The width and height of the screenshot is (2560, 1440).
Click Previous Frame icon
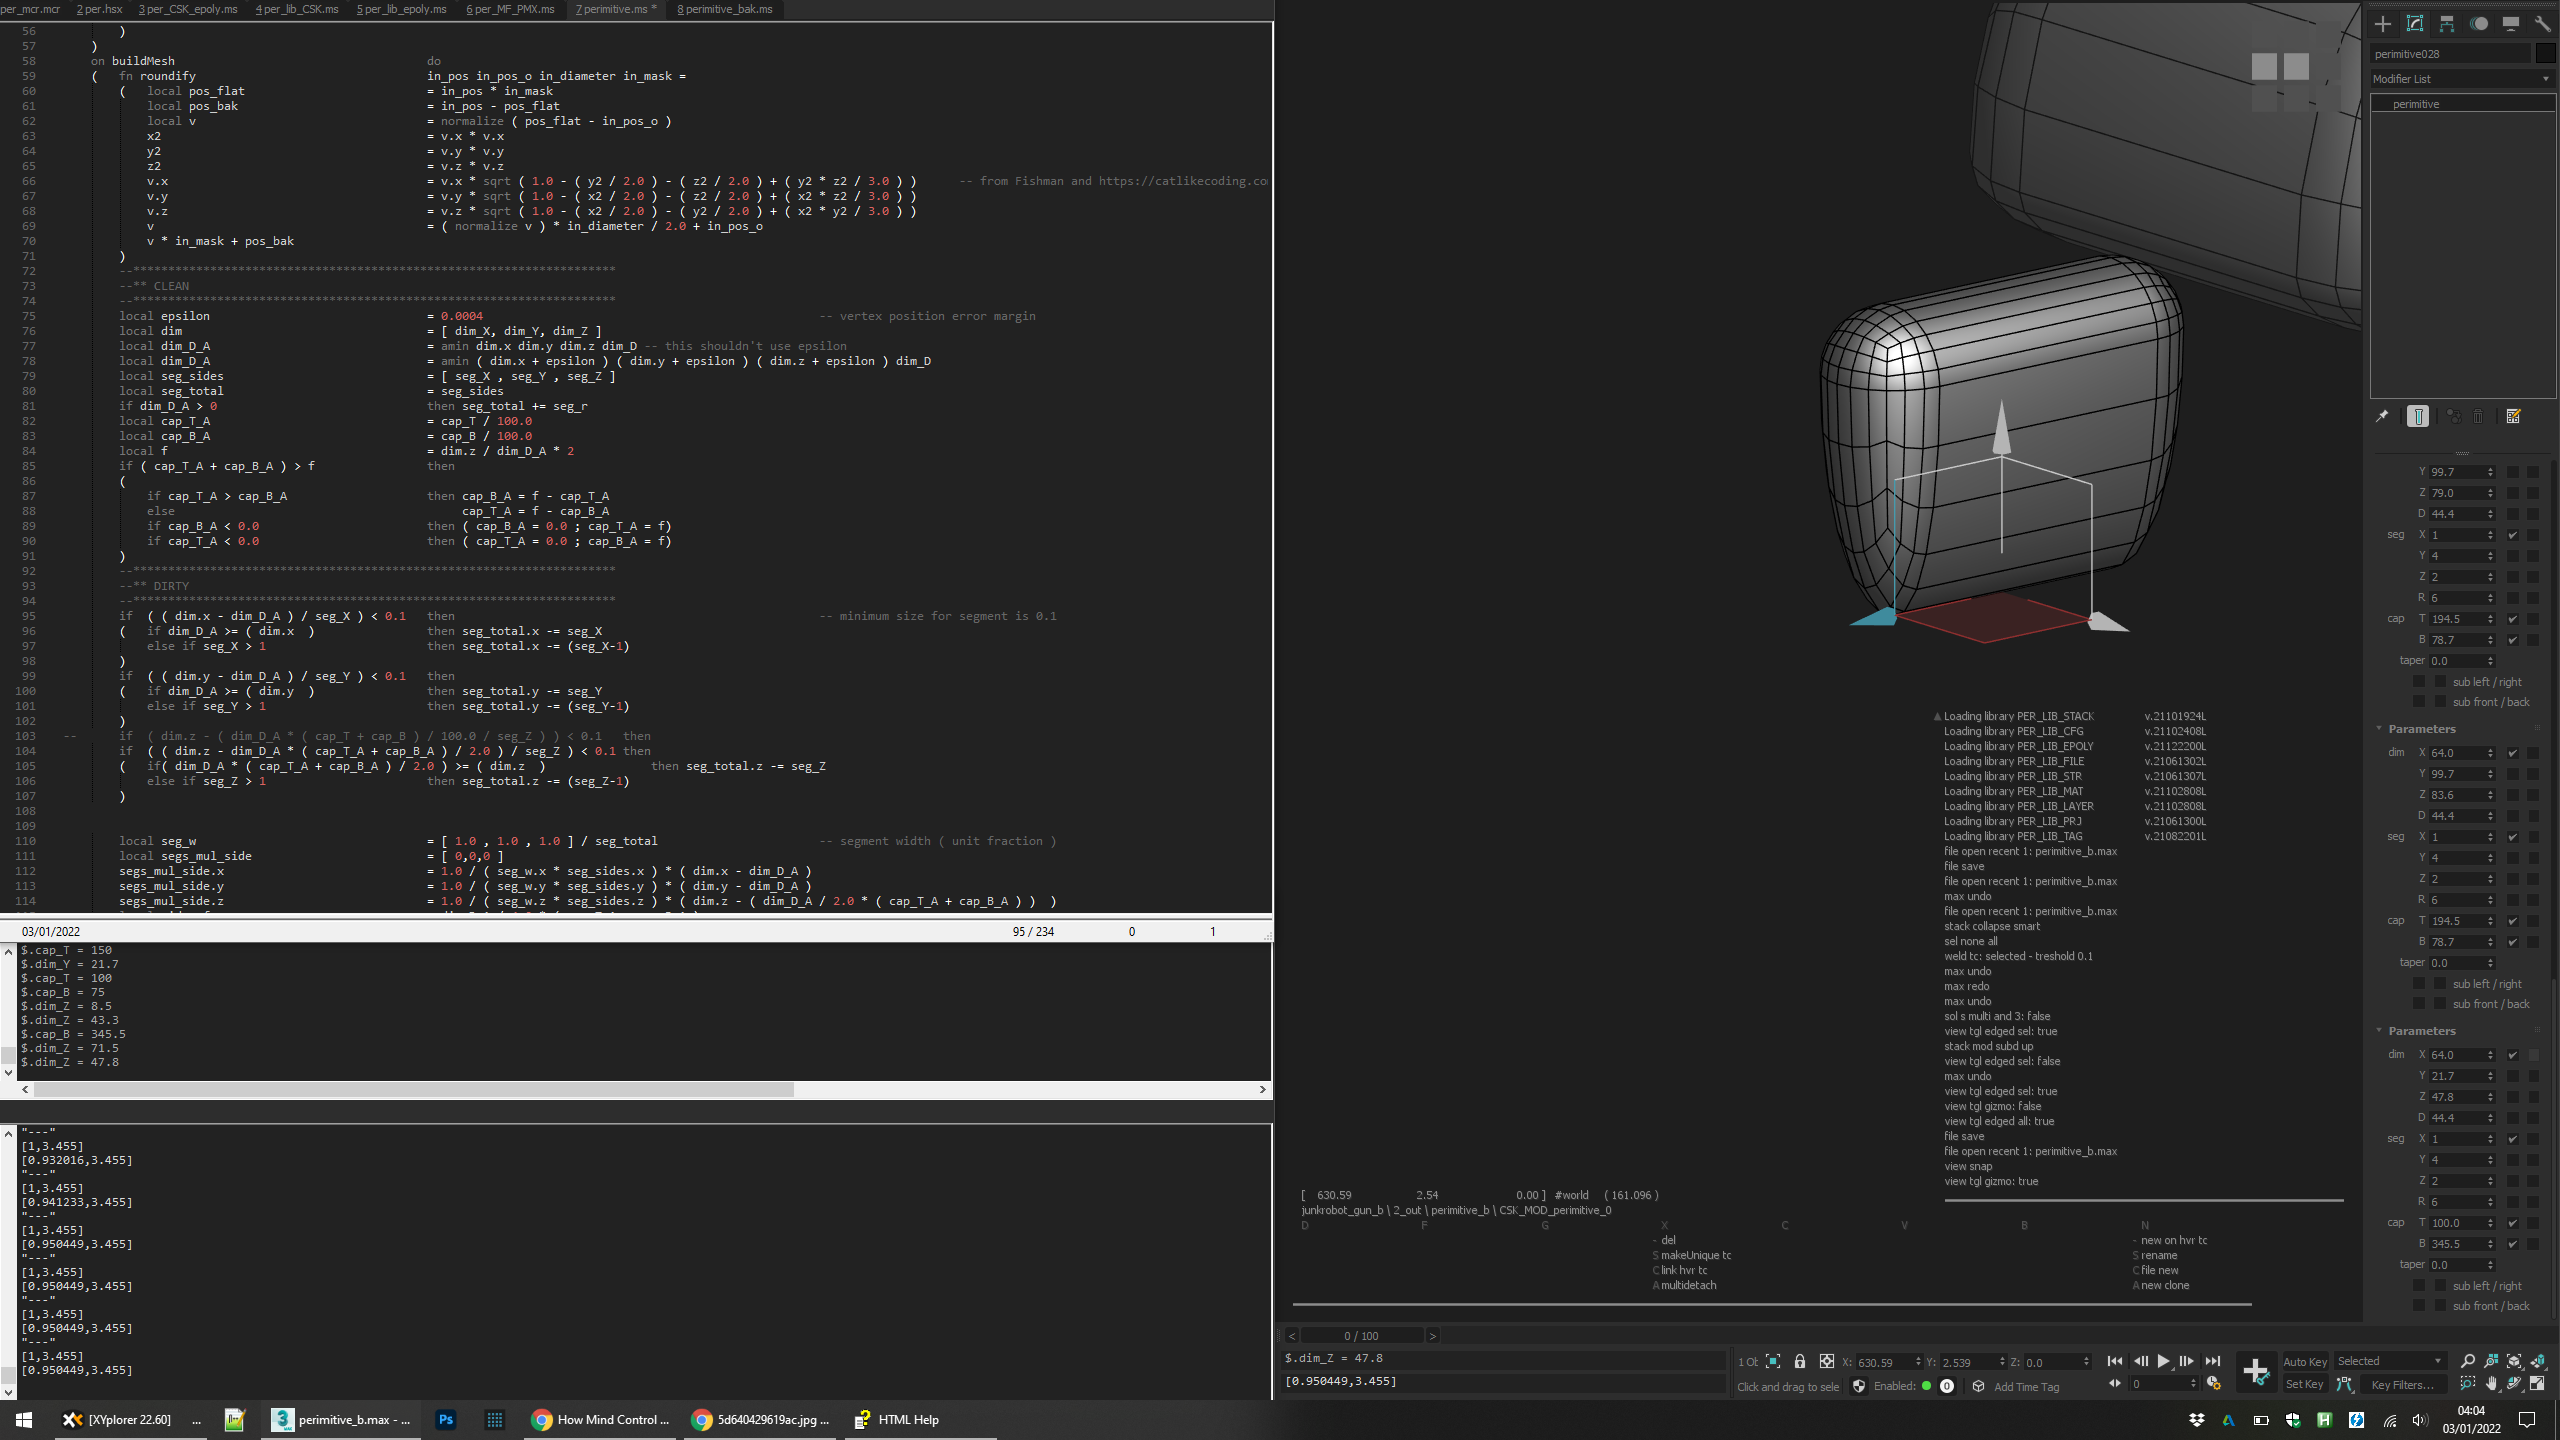coord(2140,1361)
